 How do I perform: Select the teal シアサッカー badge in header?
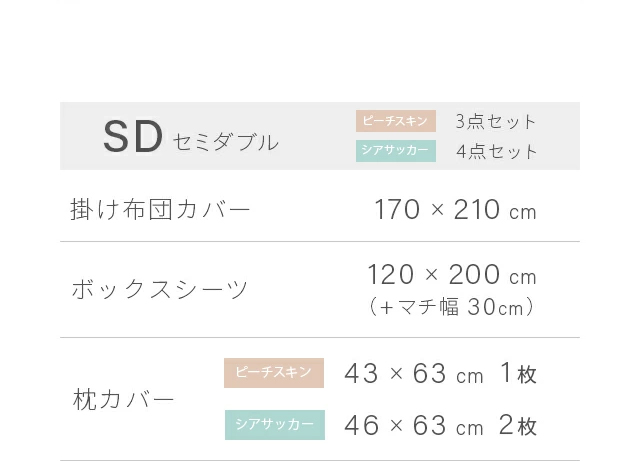click(x=396, y=151)
